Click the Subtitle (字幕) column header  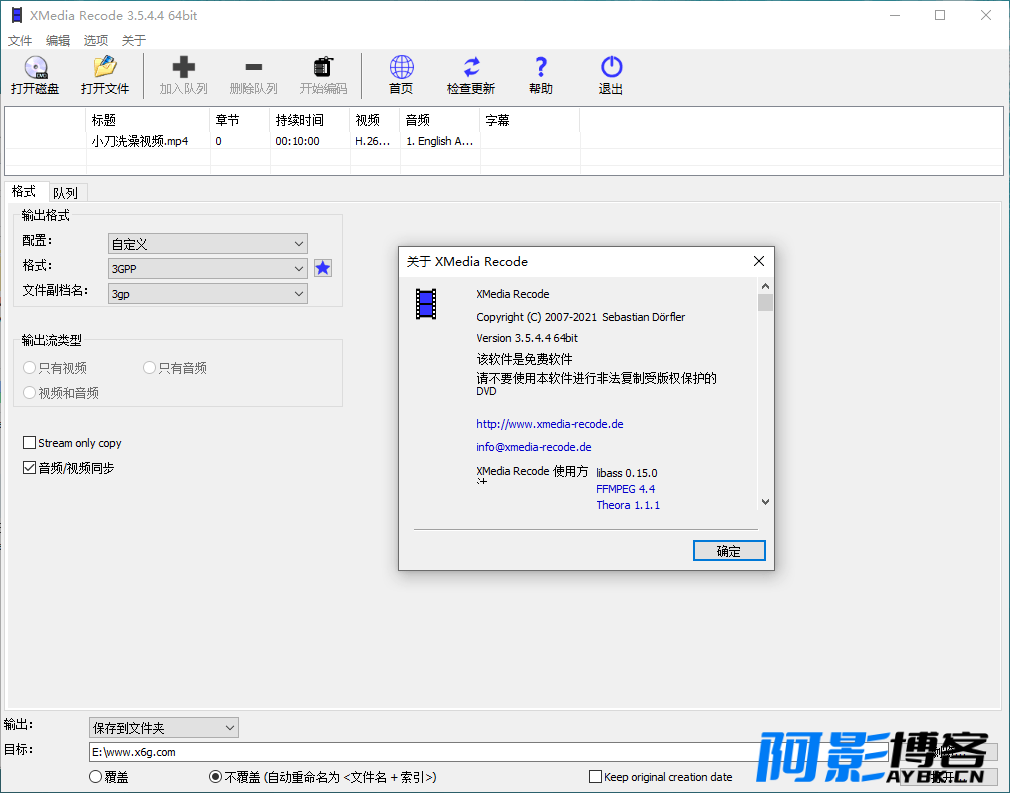pos(529,120)
